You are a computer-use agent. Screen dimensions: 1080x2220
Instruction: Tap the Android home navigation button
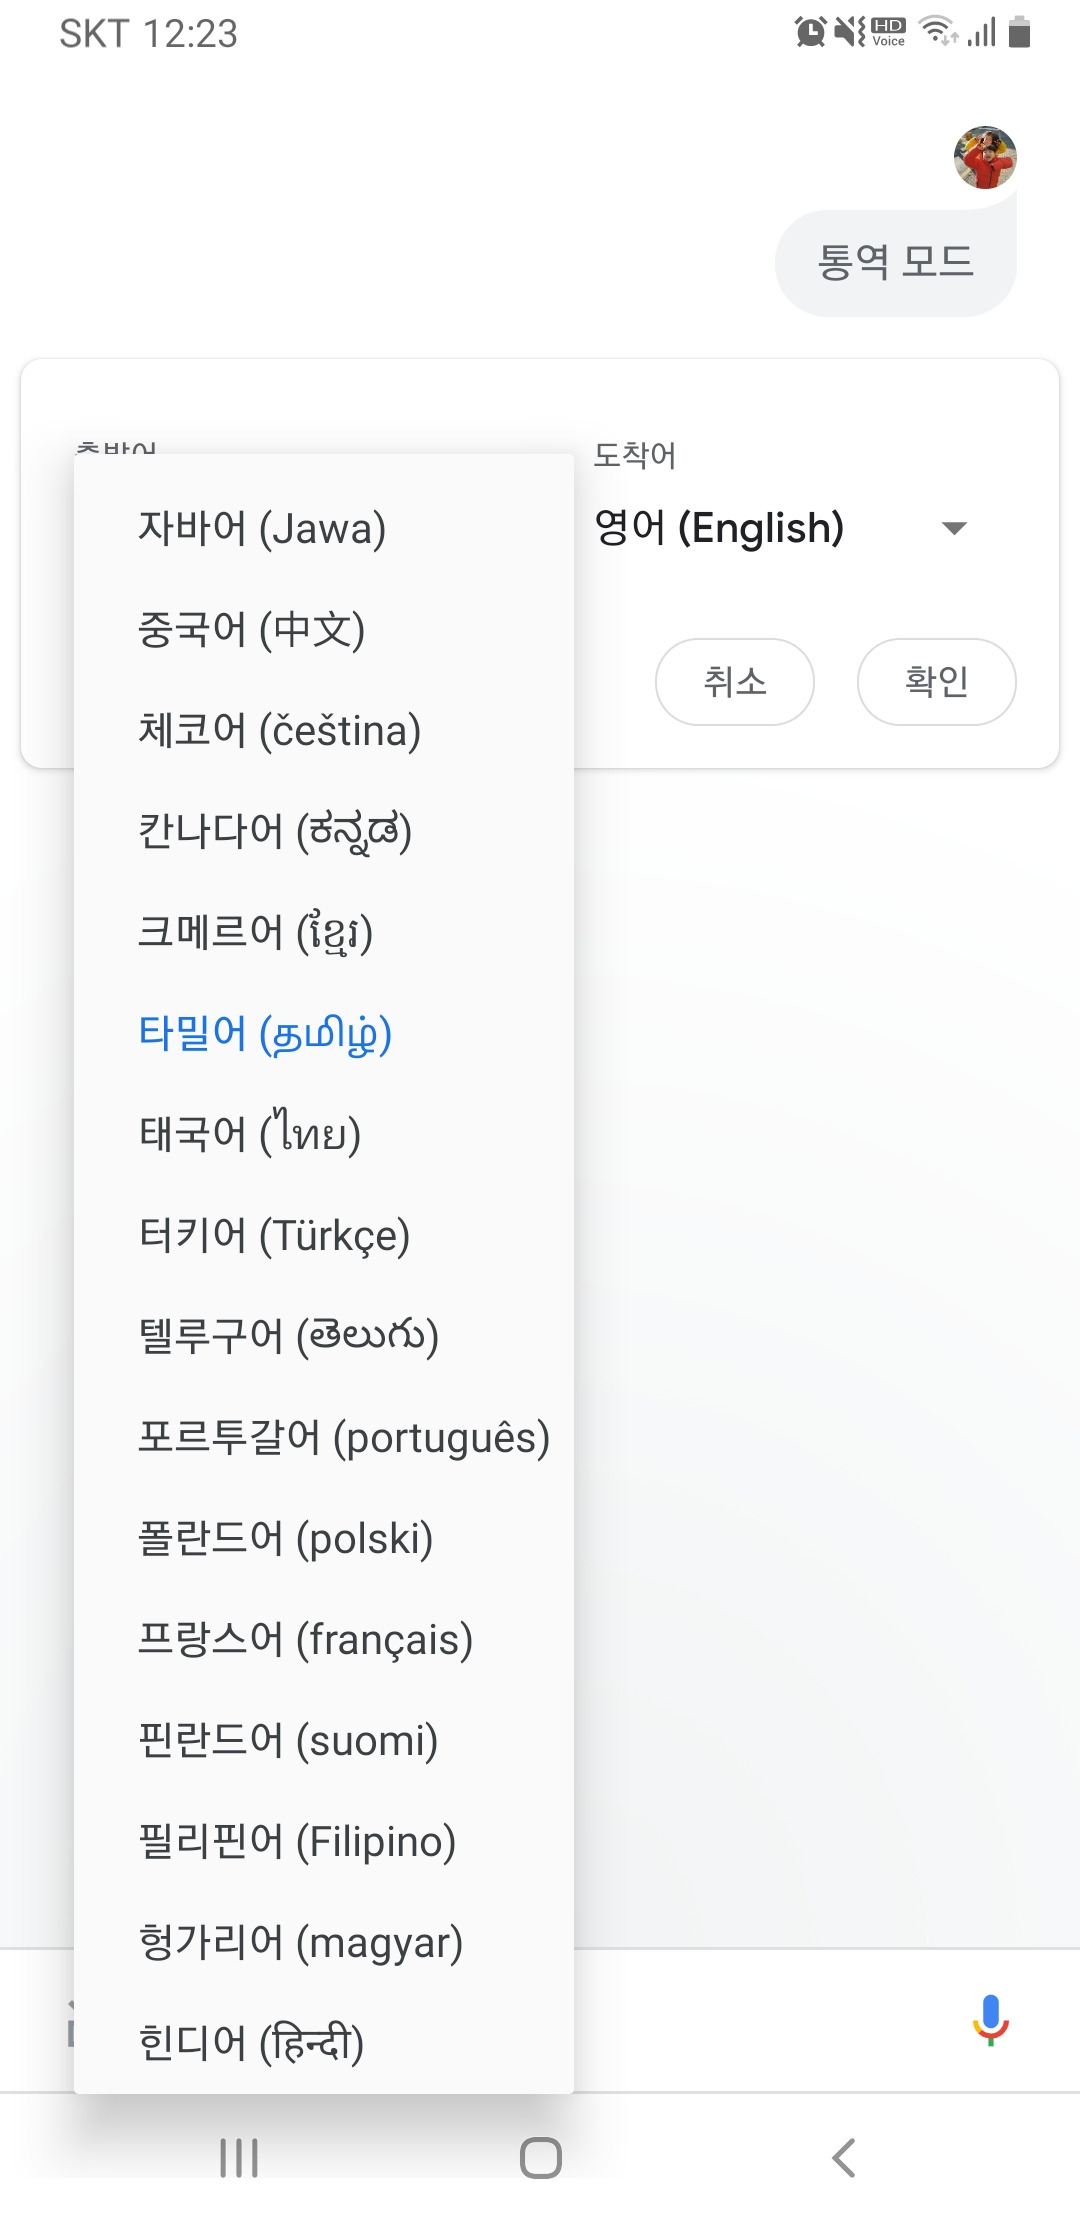(x=540, y=2158)
